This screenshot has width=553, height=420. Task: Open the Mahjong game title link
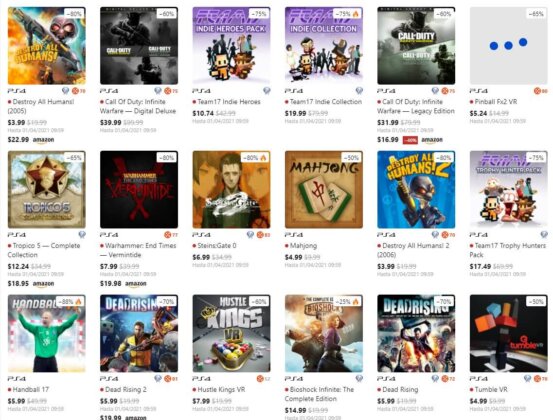[303, 246]
